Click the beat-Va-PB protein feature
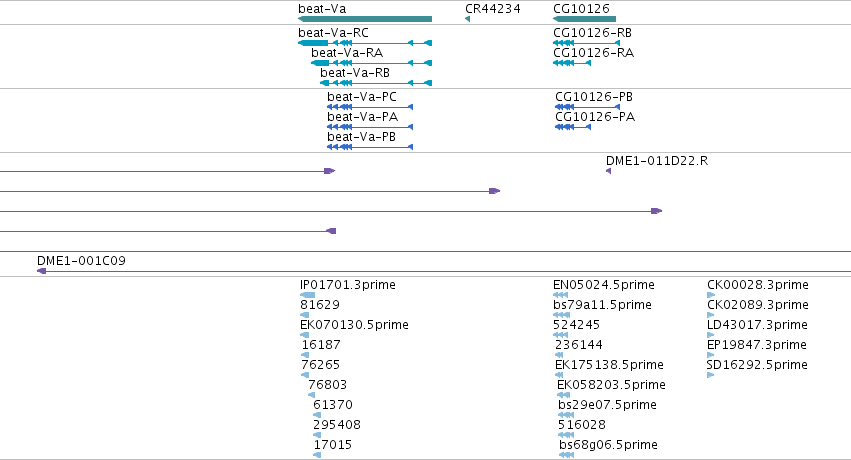 [x=370, y=147]
